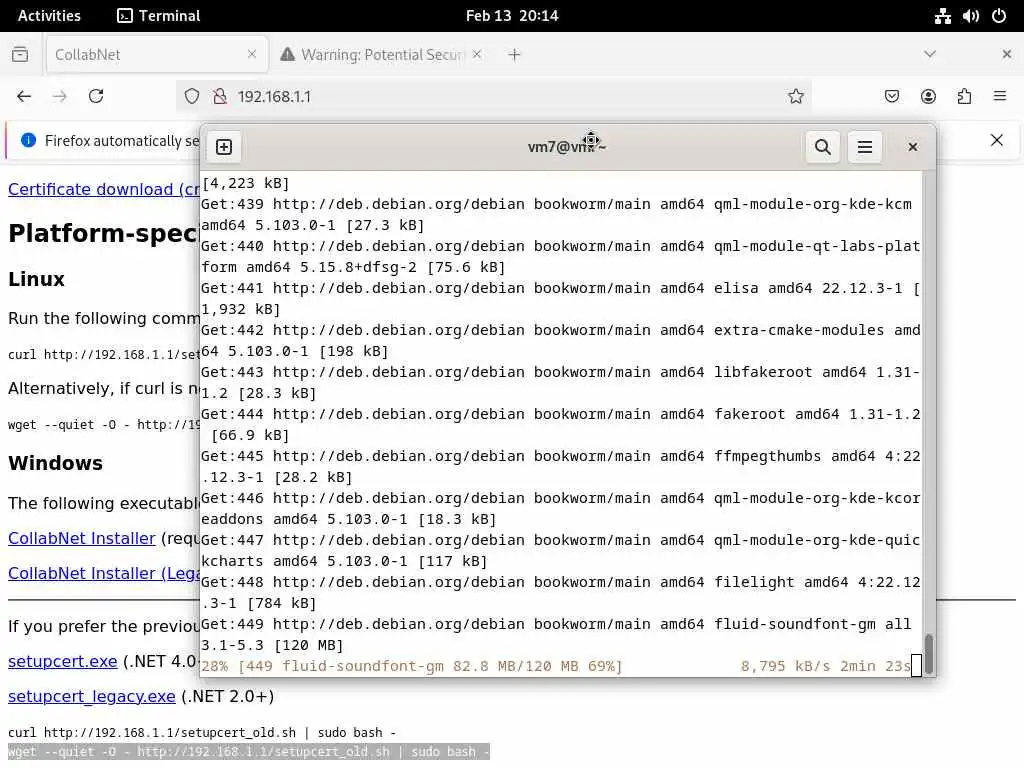The height and width of the screenshot is (768, 1024).
Task: Open the terminal search tool
Action: coord(823,147)
